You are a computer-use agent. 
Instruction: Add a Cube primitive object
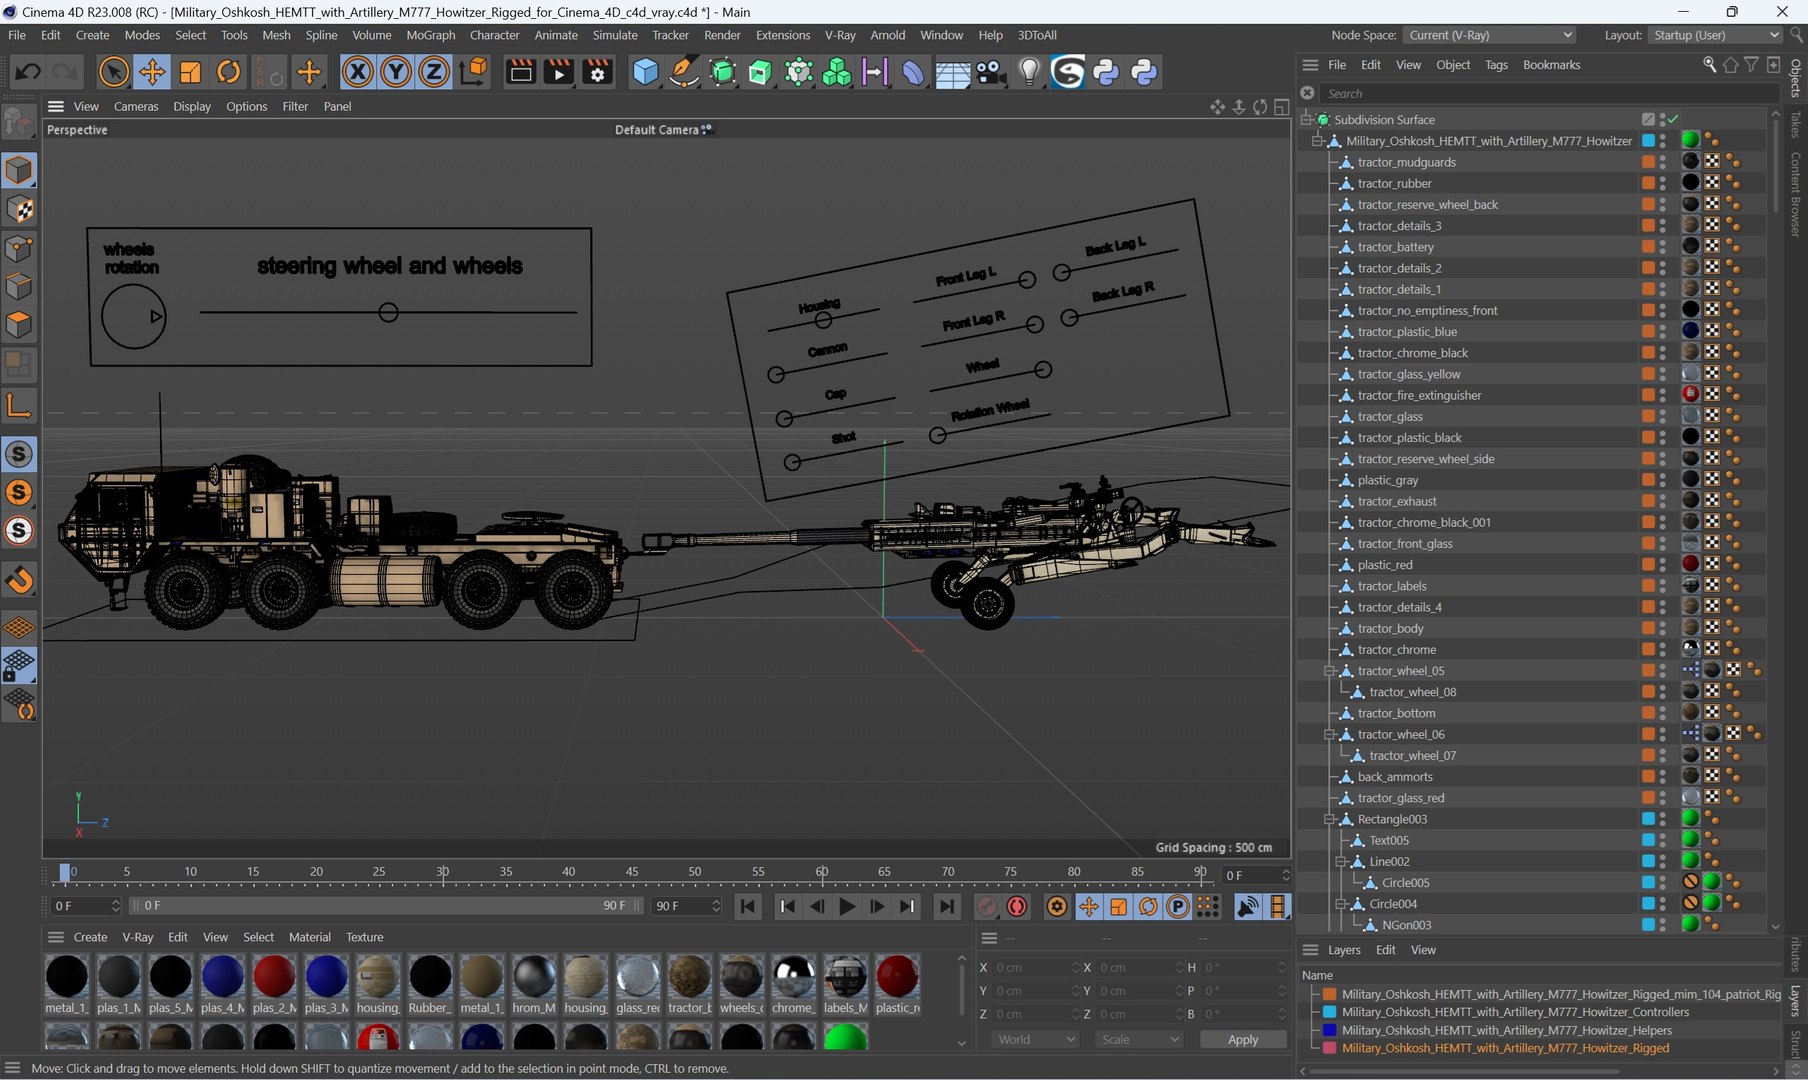coord(646,72)
